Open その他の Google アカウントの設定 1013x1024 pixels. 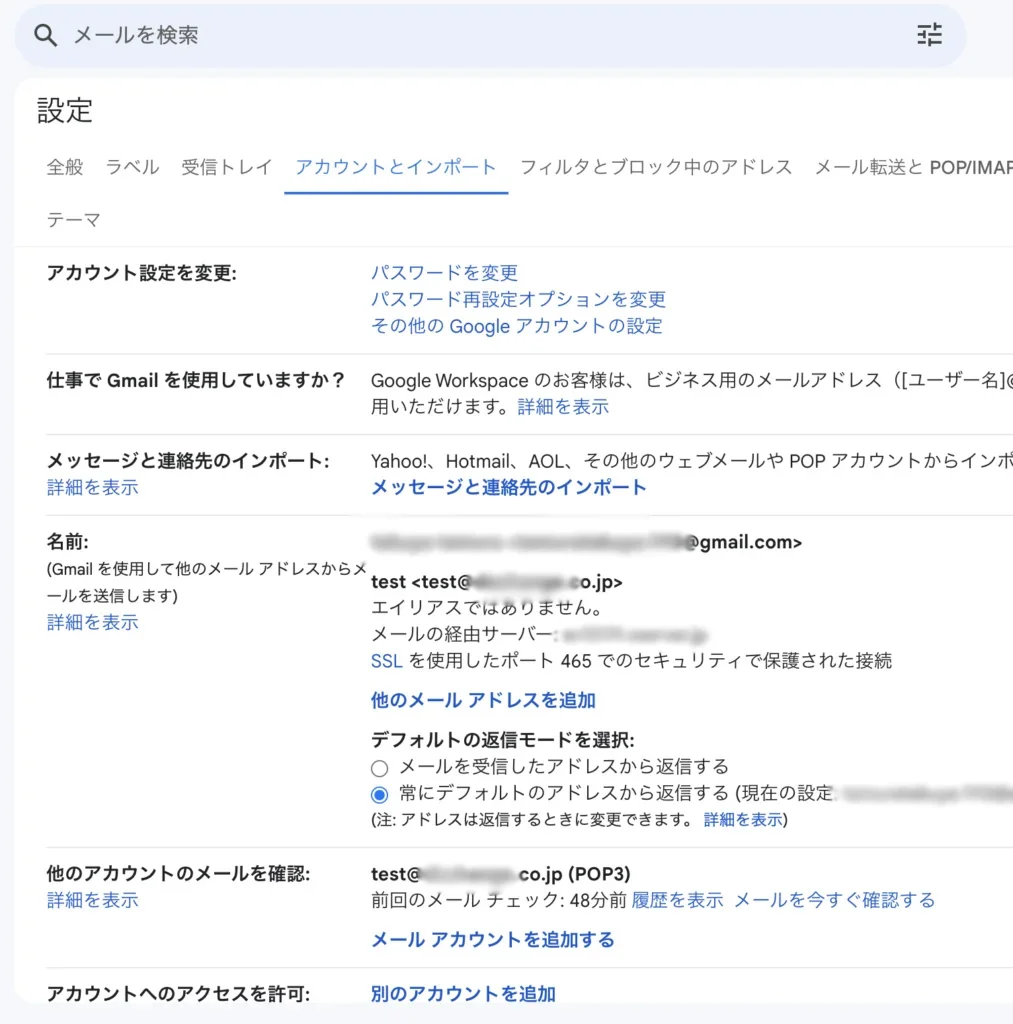pyautogui.click(x=516, y=326)
